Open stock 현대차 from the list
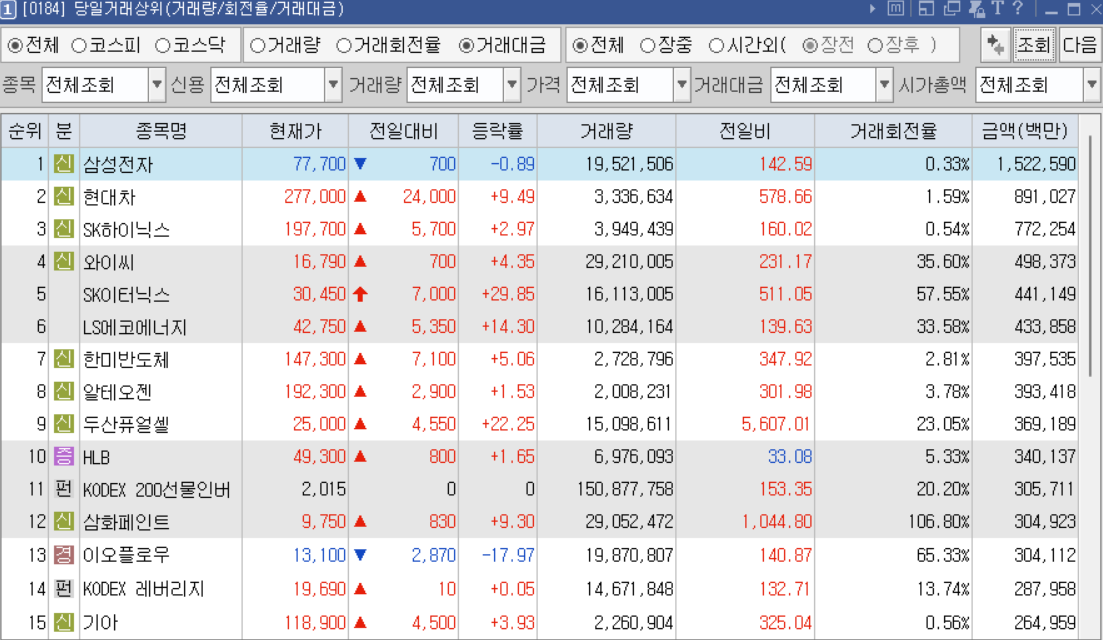The height and width of the screenshot is (640, 1103). tap(109, 197)
